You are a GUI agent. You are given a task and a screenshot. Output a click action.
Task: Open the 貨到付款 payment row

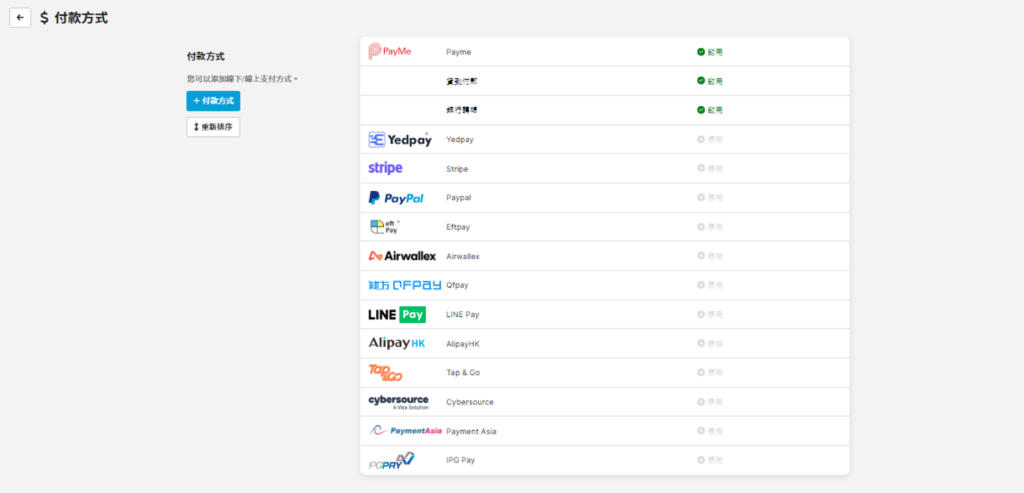(x=462, y=81)
